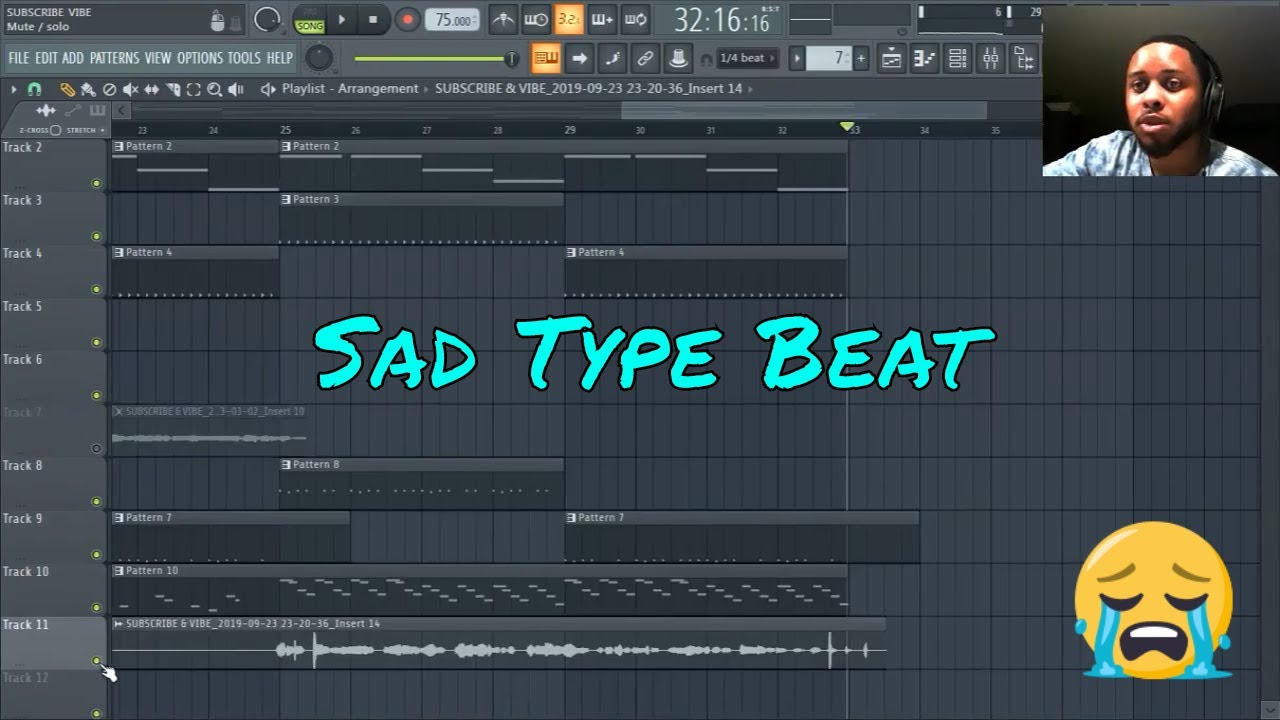This screenshot has width=1280, height=720.
Task: Click the countdown before recording icon
Action: coord(569,19)
